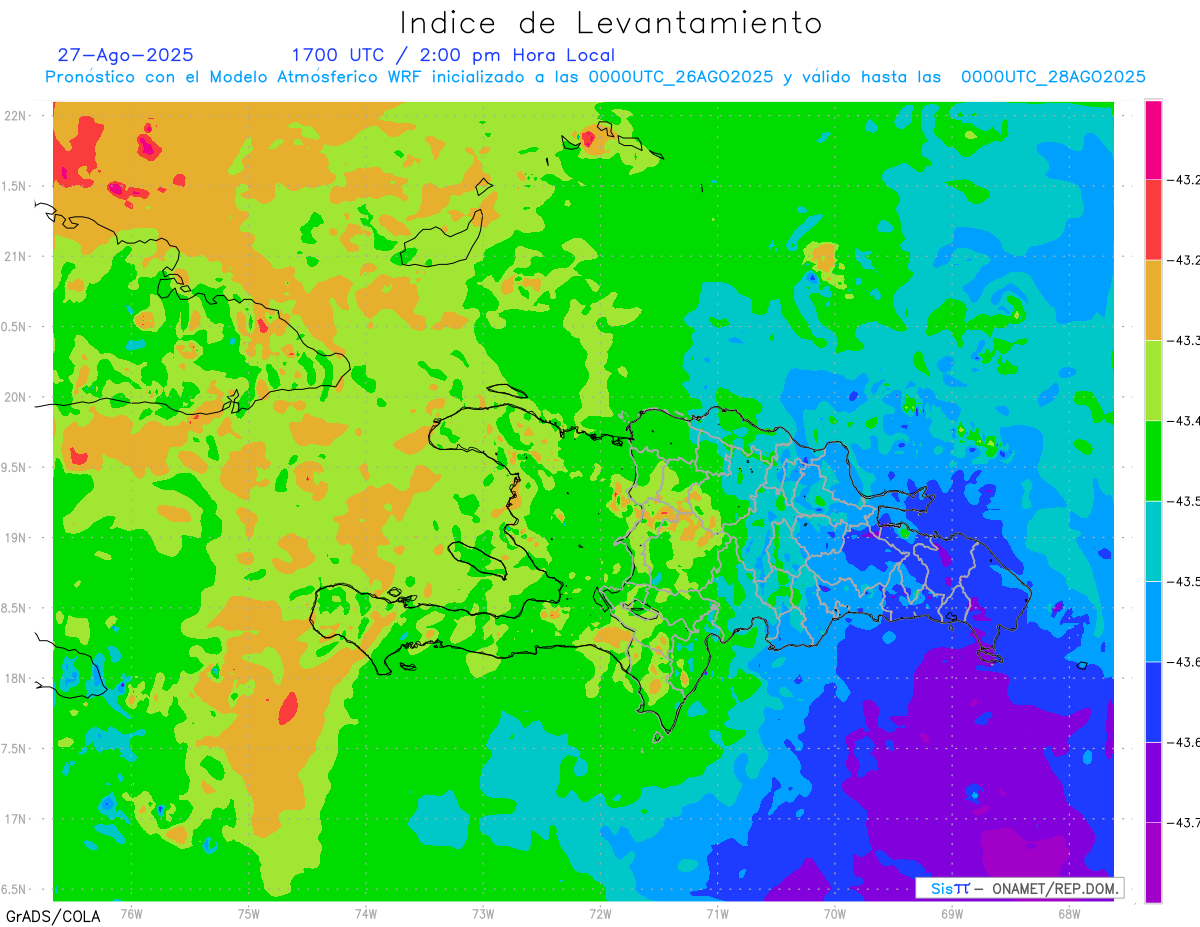The height and width of the screenshot is (927, 1200).
Task: Click the "73W" longitude label
Action: point(483,913)
